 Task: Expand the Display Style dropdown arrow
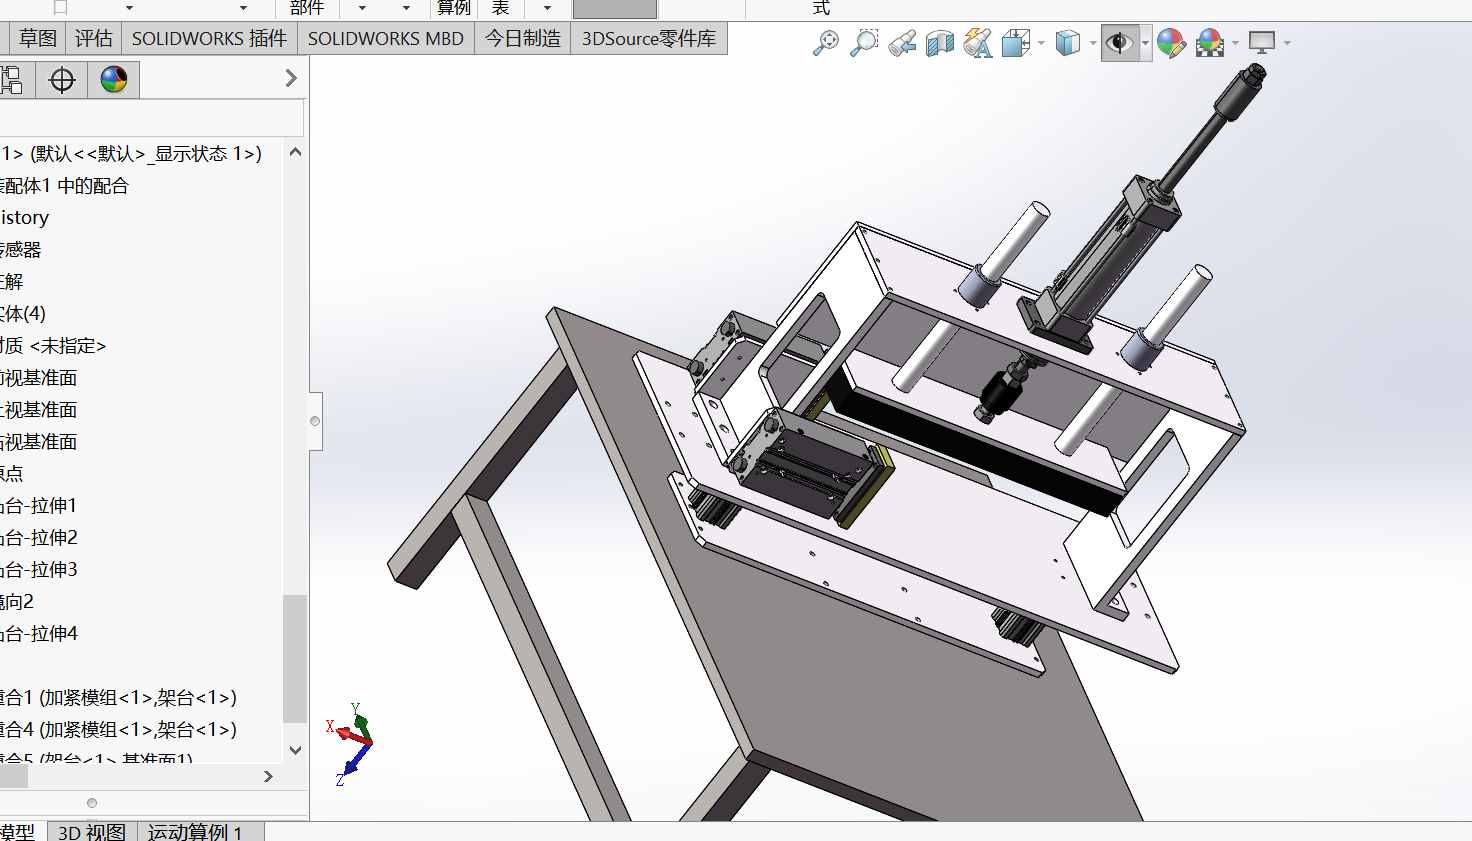(1093, 43)
